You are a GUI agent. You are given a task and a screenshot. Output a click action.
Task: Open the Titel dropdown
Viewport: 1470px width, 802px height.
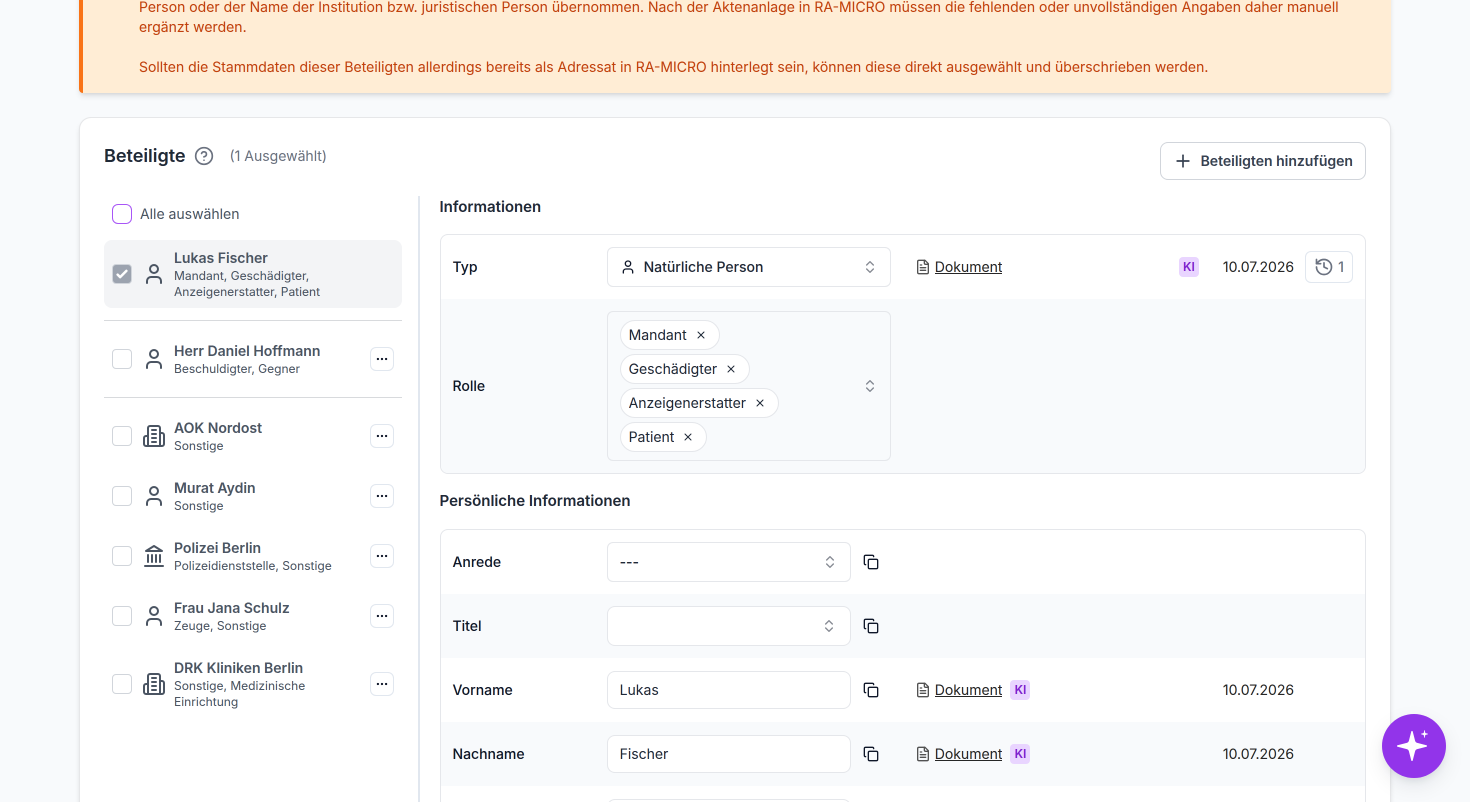point(729,626)
